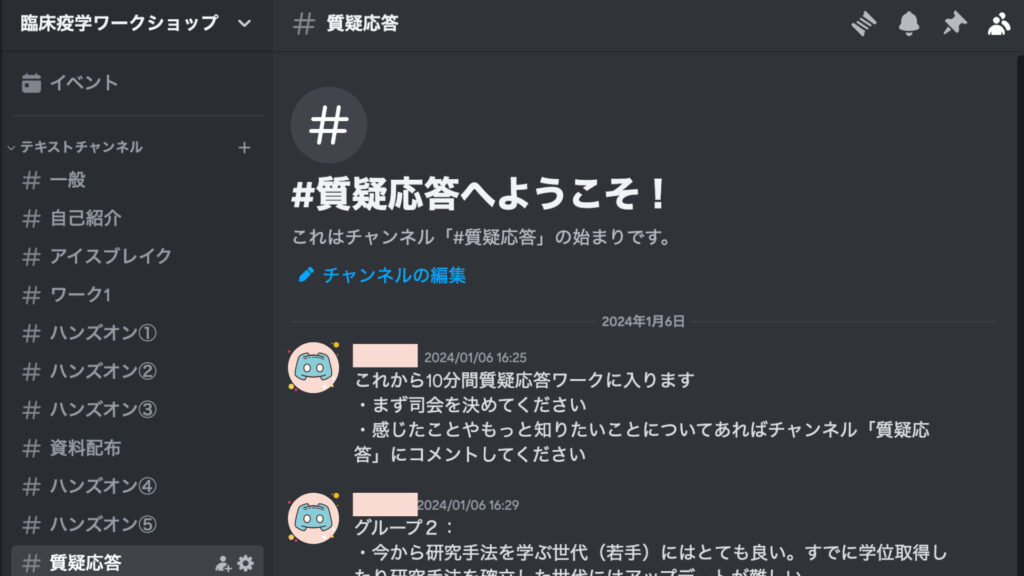The height and width of the screenshot is (576, 1024).
Task: Select the 資料配布 channel
Action: (x=137, y=448)
